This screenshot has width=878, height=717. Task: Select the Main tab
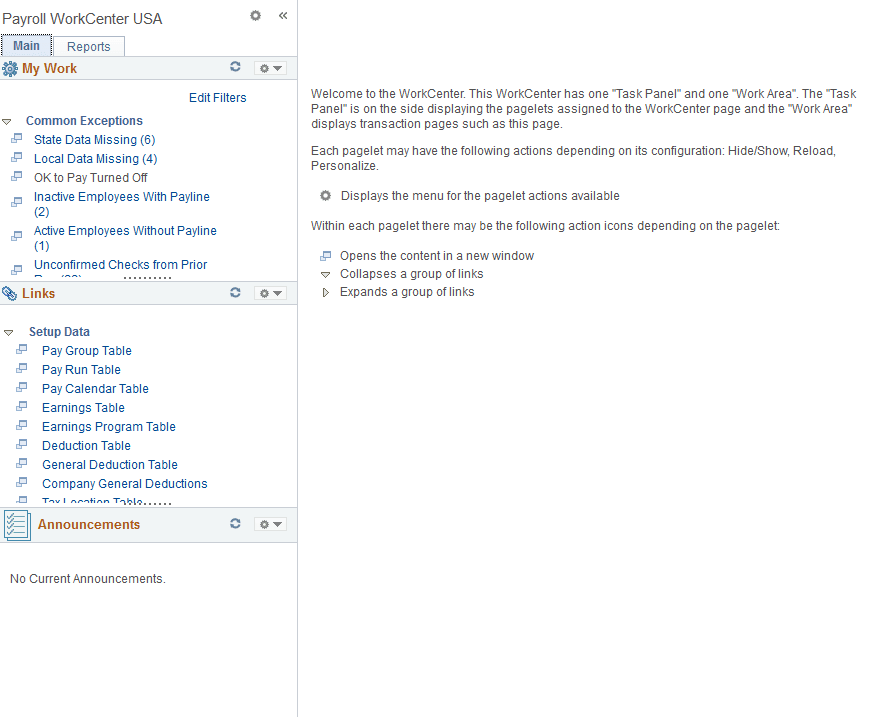(26, 45)
